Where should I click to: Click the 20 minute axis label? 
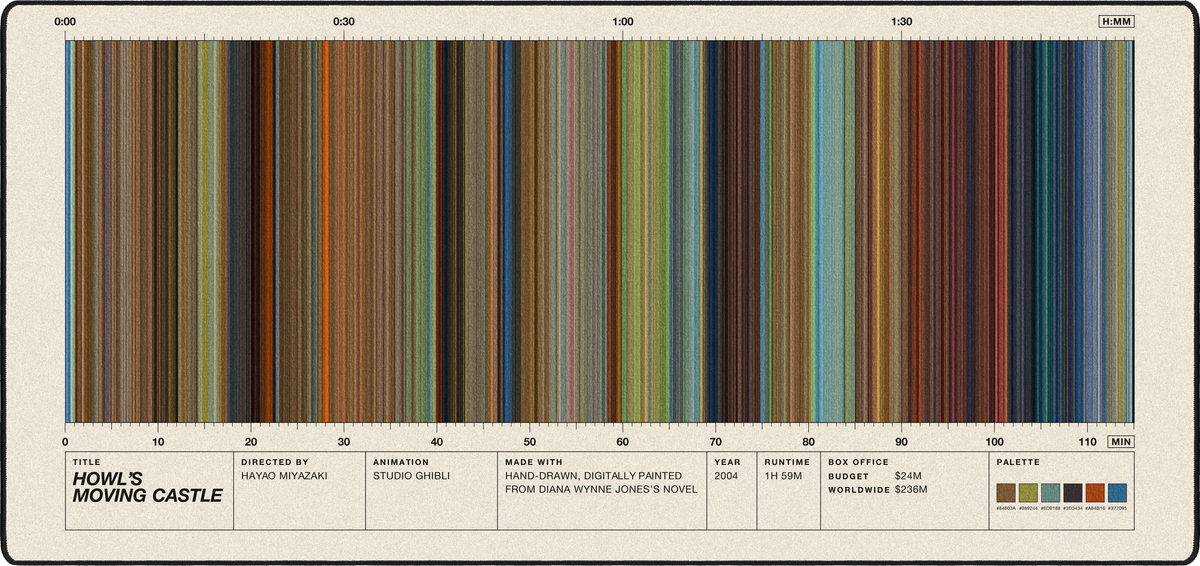[x=251, y=441]
